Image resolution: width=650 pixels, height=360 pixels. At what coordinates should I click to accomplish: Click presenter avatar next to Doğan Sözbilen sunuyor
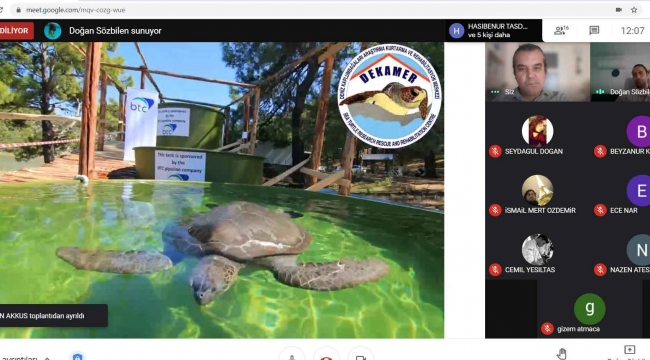pyautogui.click(x=53, y=31)
